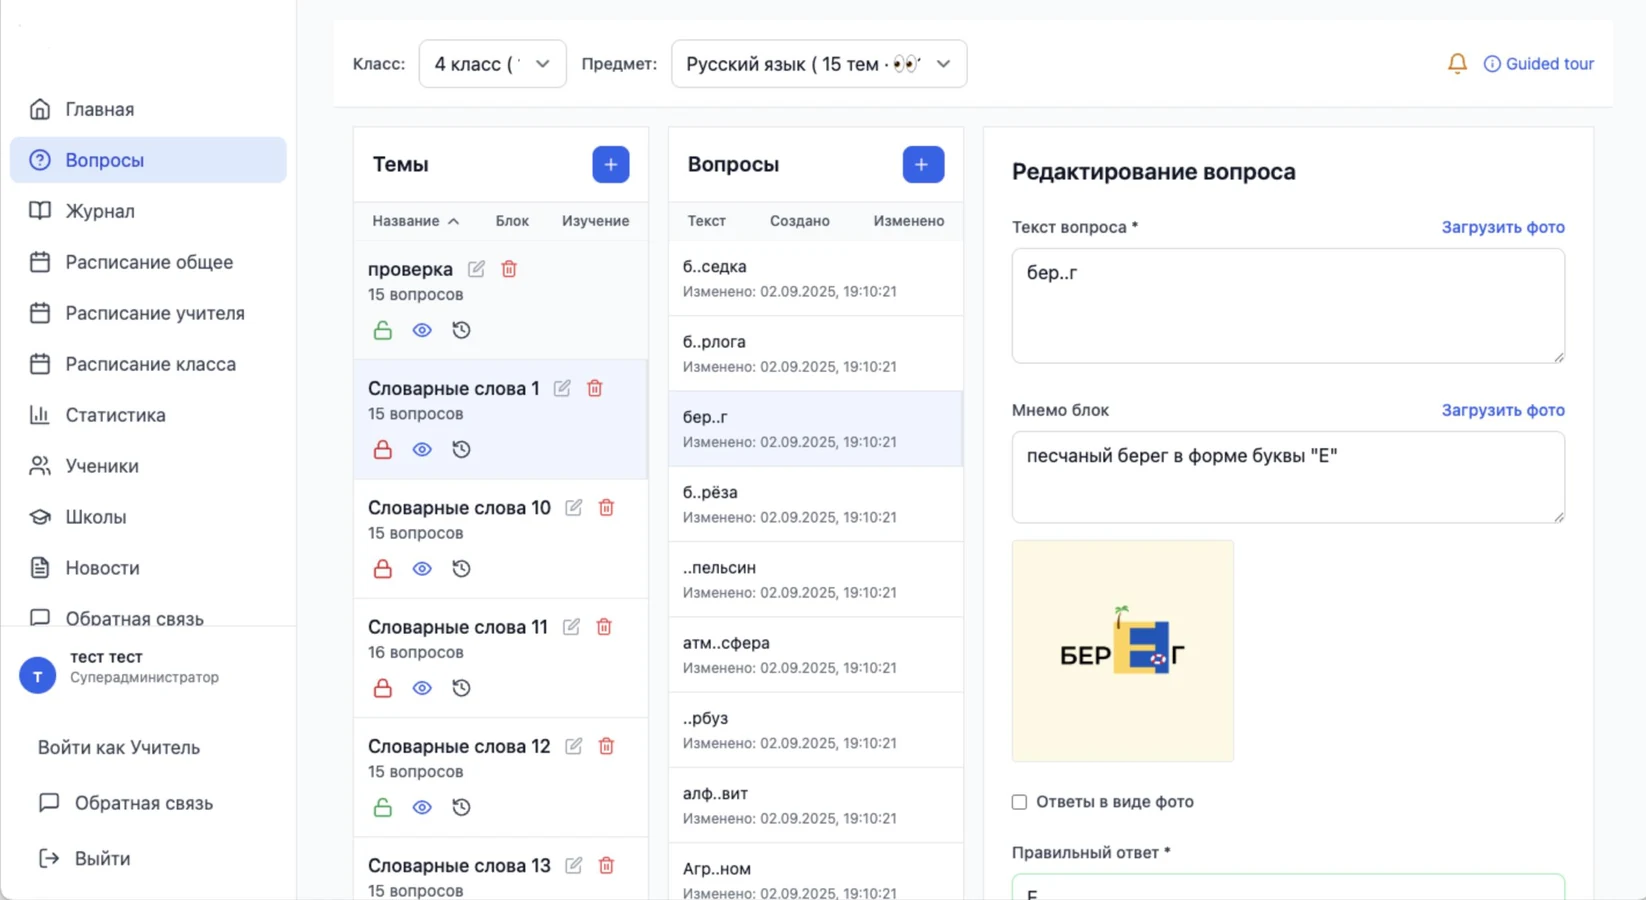This screenshot has width=1646, height=900.
Task: Log out with 'Выйти'
Action: click(x=85, y=859)
